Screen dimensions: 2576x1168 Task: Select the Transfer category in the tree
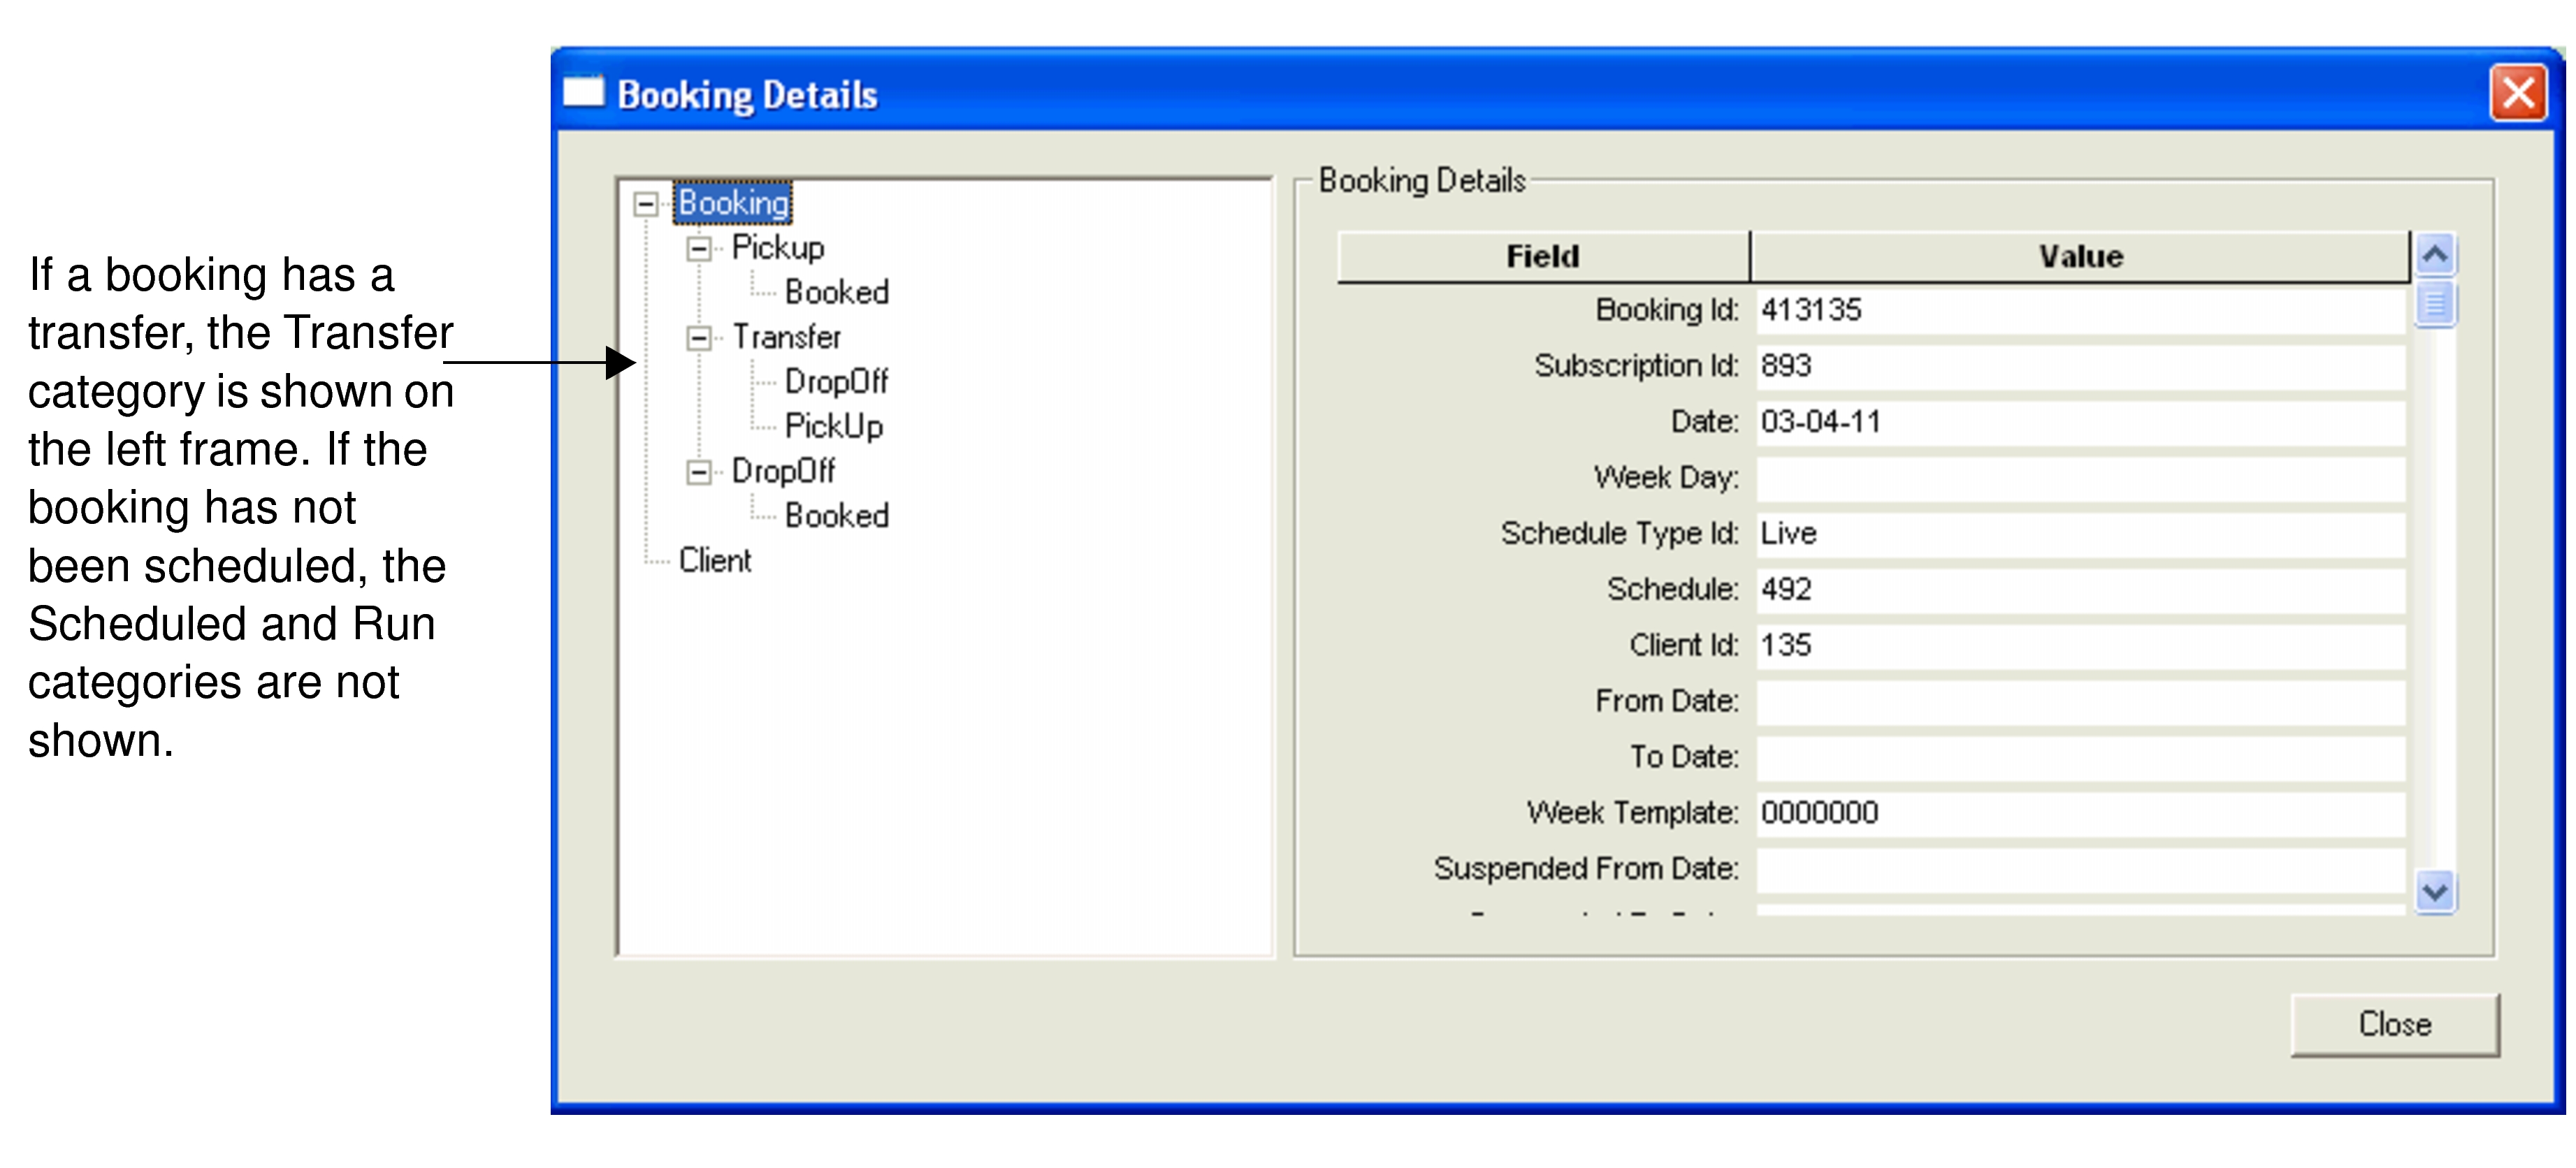(x=787, y=337)
